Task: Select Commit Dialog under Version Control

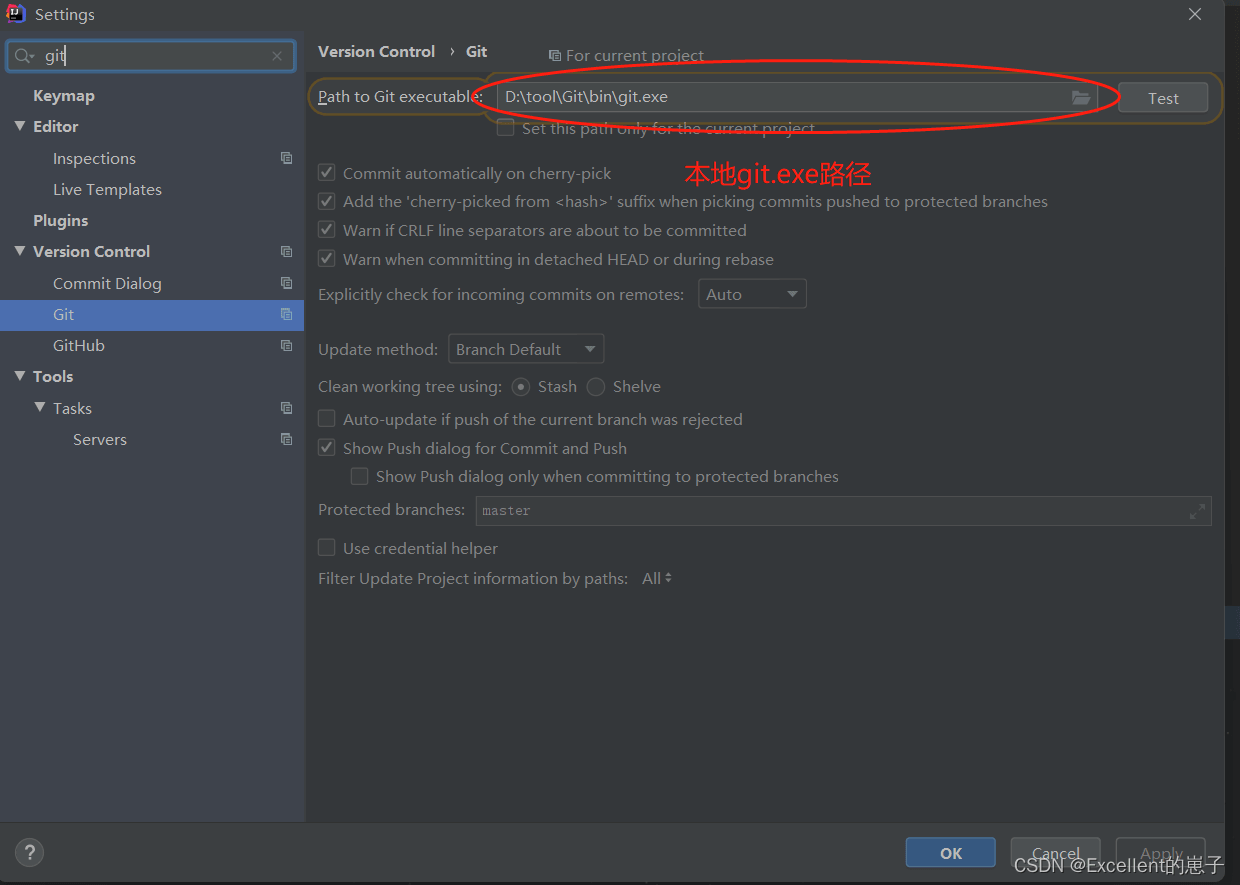Action: (107, 283)
